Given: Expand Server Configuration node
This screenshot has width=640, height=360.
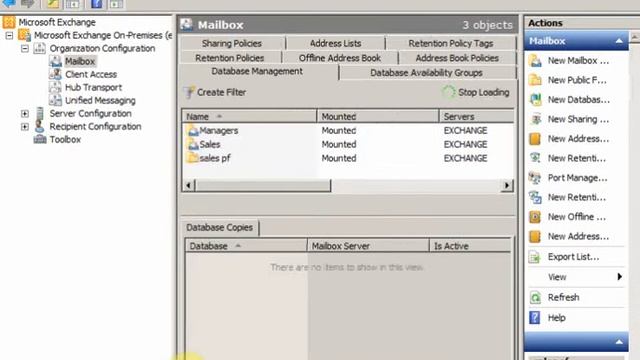Looking at the screenshot, I should click(x=25, y=113).
